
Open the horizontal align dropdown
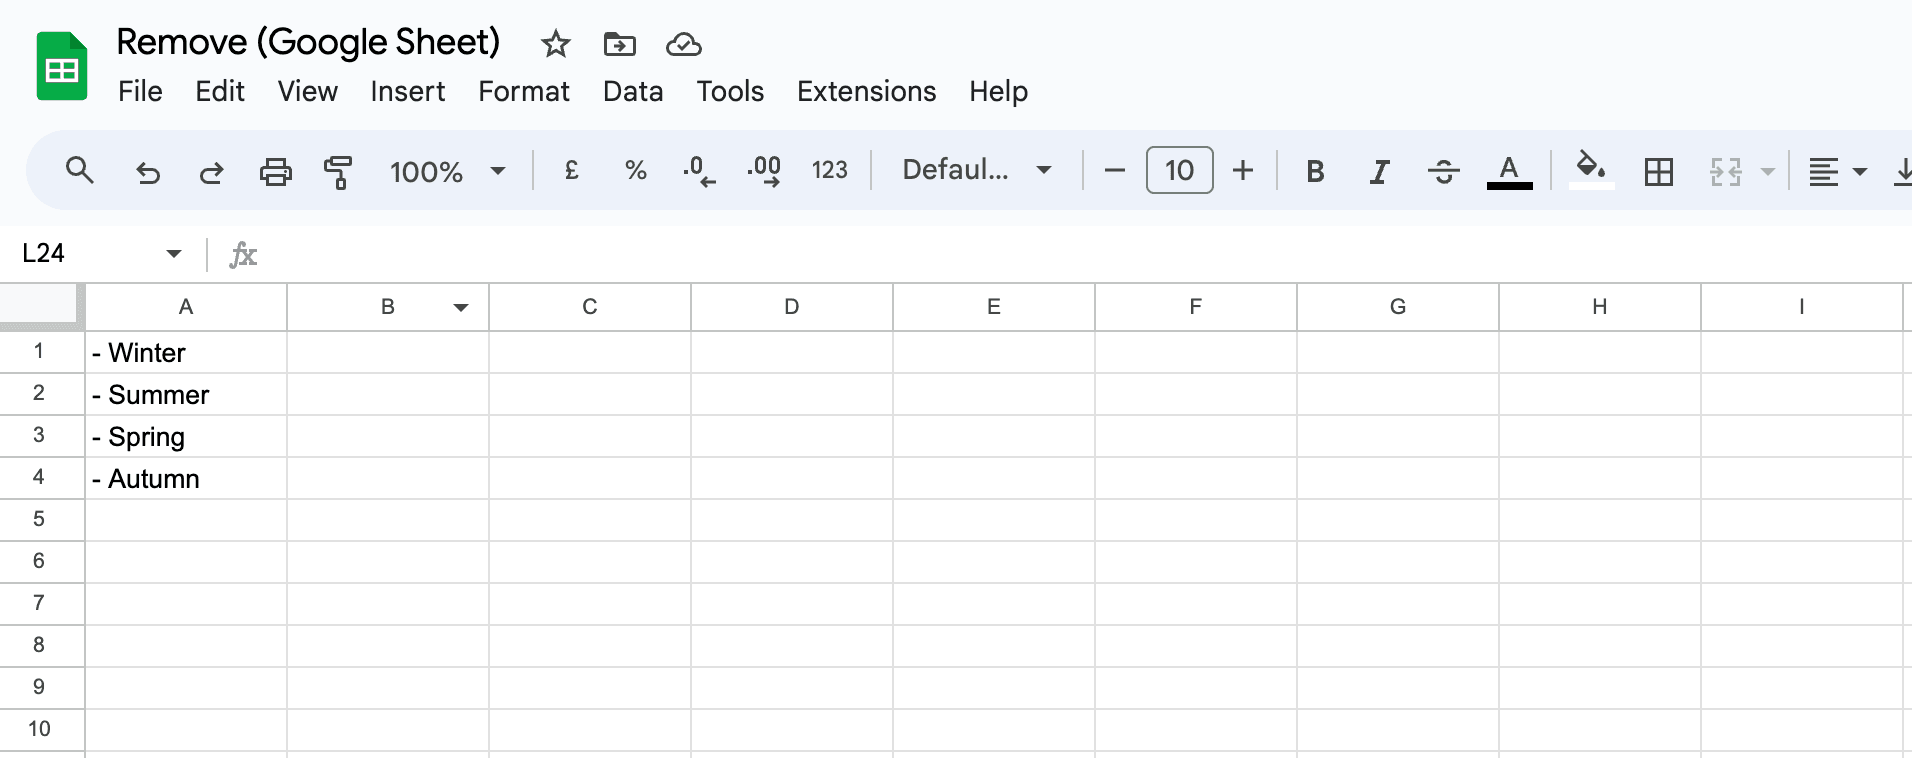1858,170
